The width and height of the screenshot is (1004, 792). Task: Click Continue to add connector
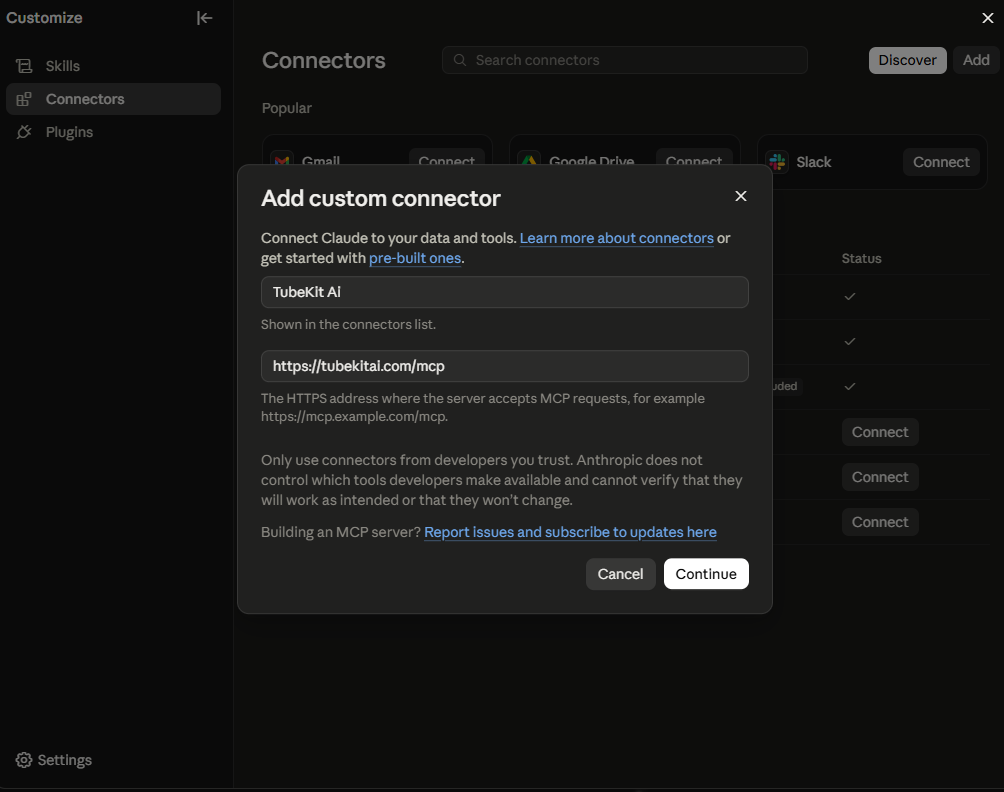tap(706, 574)
